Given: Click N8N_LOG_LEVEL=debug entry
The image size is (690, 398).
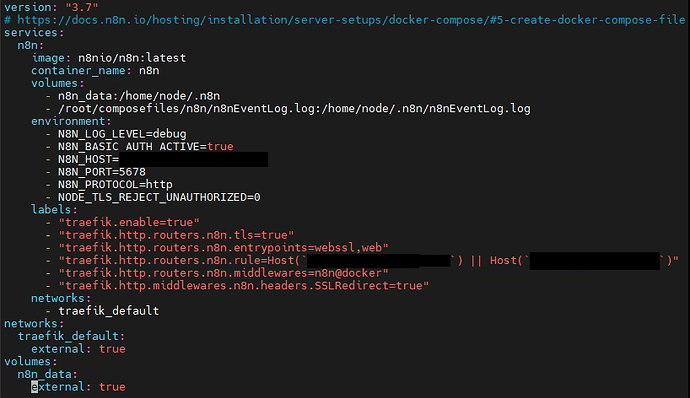Looking at the screenshot, I should coord(122,134).
